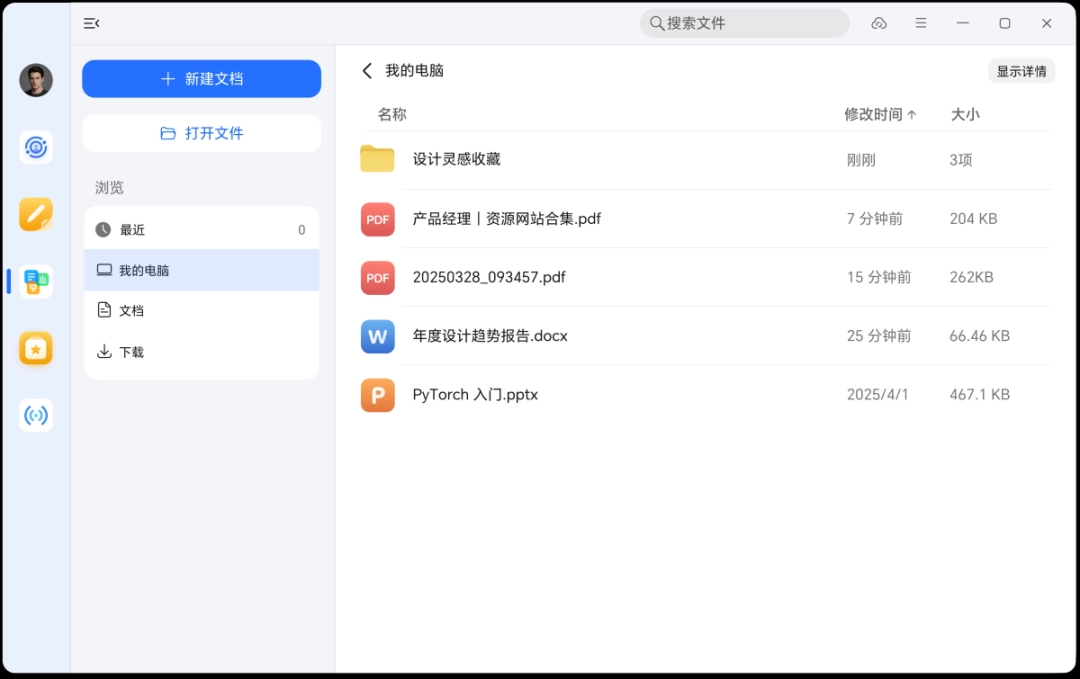Click the cloud sync icon in title bar
The width and height of the screenshot is (1080, 679).
pyautogui.click(x=879, y=23)
